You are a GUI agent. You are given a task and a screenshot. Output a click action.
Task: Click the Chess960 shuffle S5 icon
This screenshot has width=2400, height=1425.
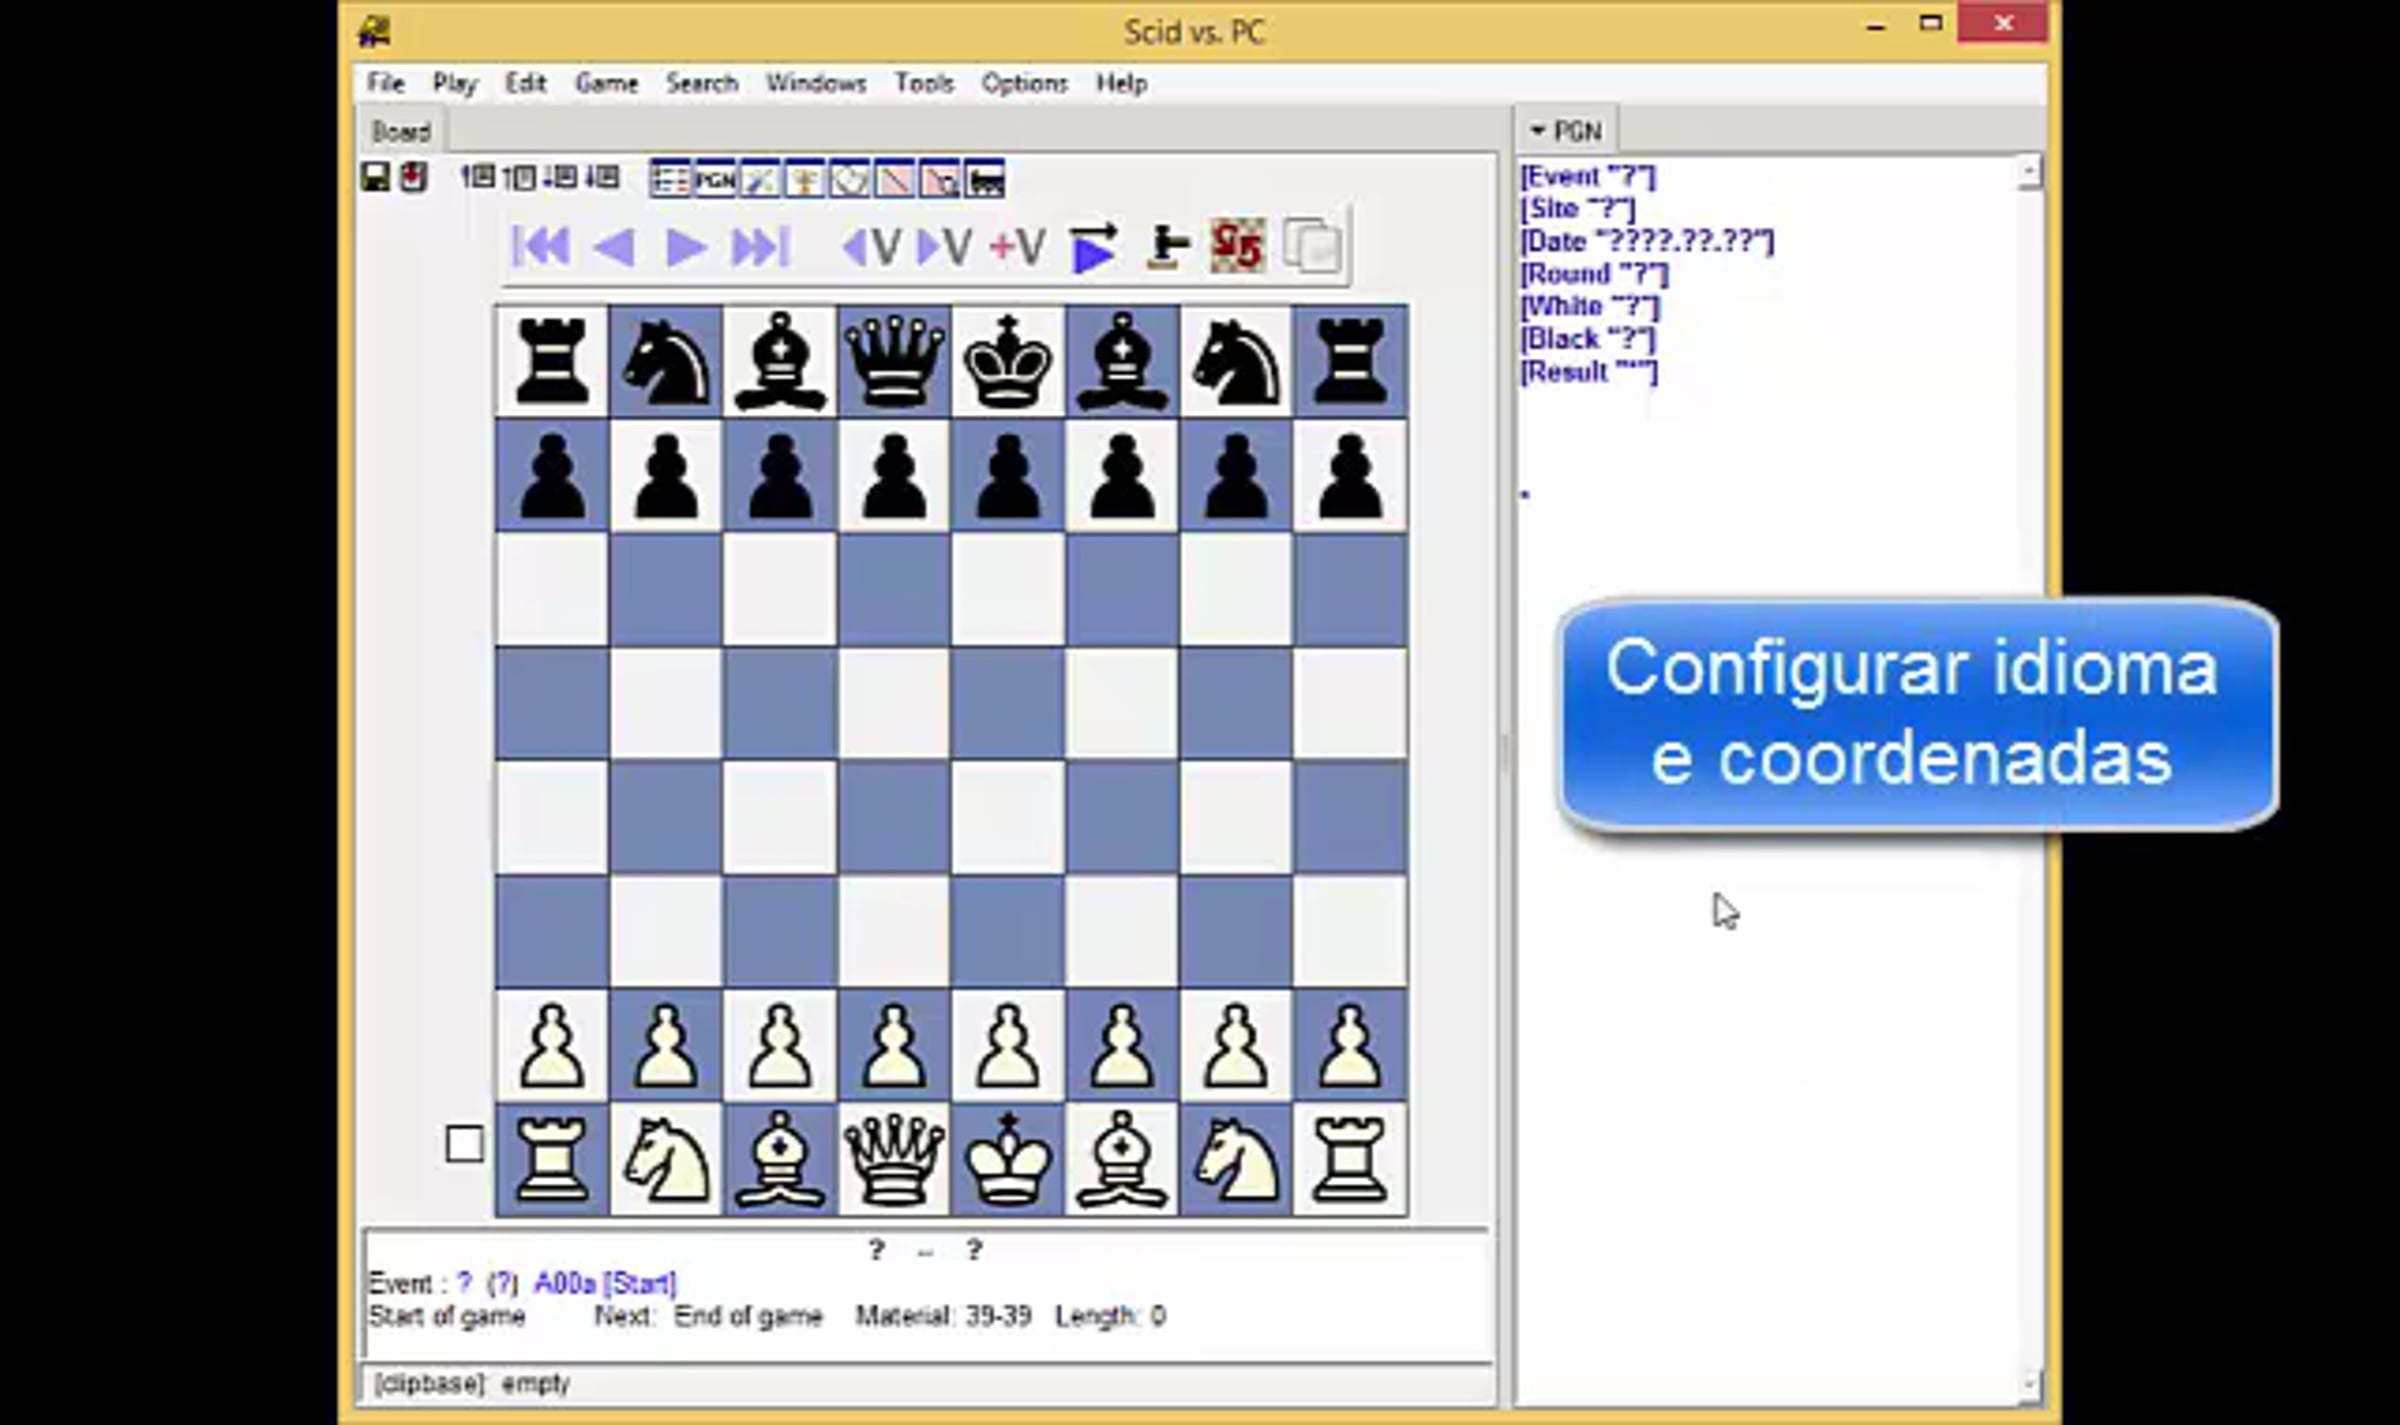1238,246
